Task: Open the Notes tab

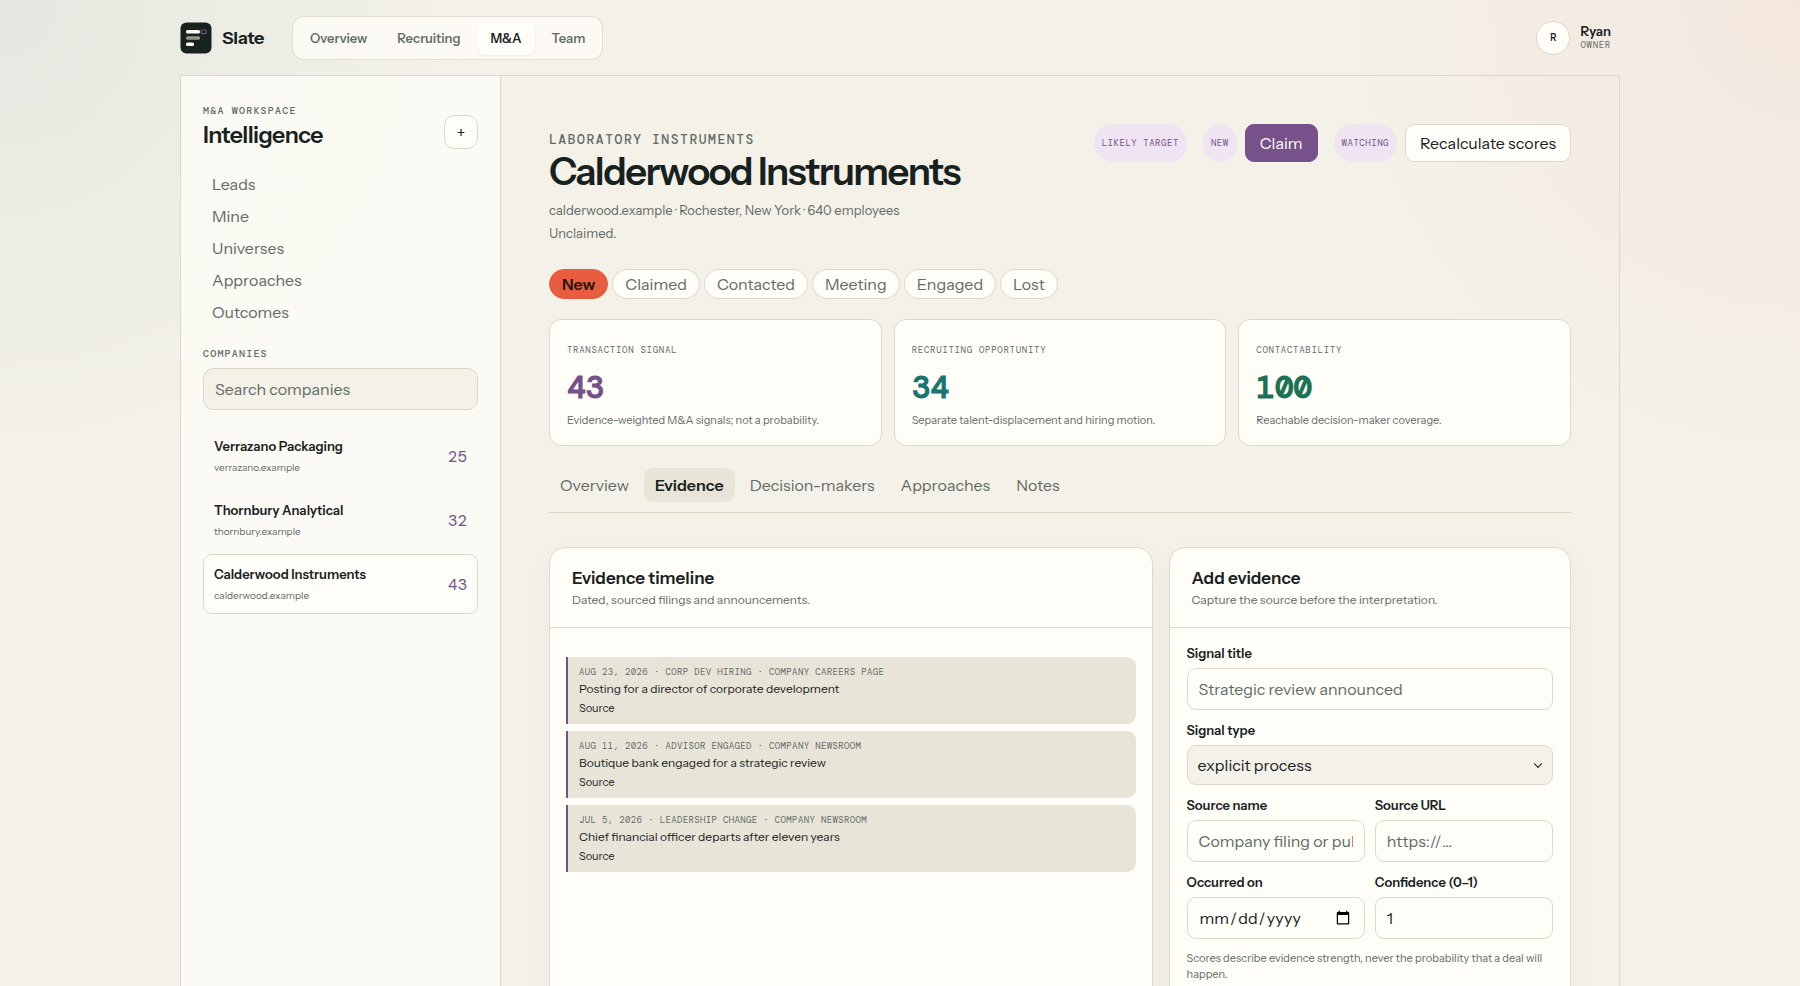Action: [x=1038, y=485]
